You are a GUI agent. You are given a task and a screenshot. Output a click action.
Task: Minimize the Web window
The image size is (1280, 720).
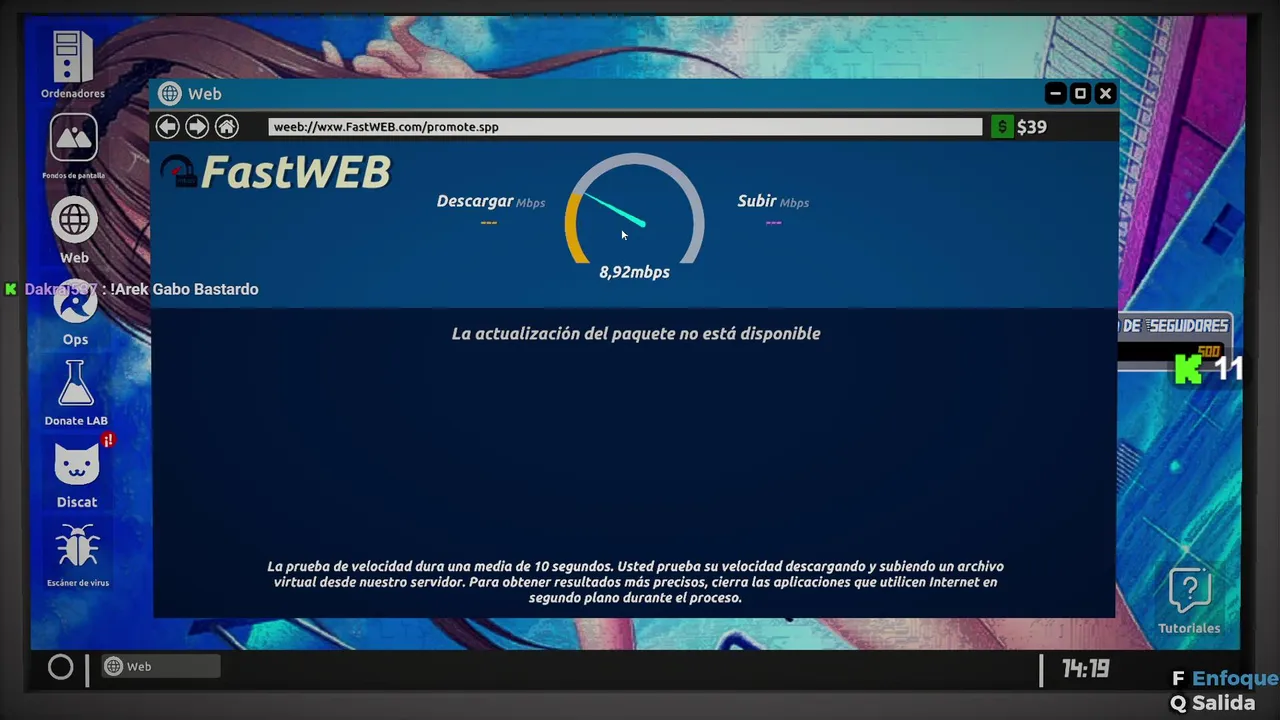click(x=1055, y=93)
